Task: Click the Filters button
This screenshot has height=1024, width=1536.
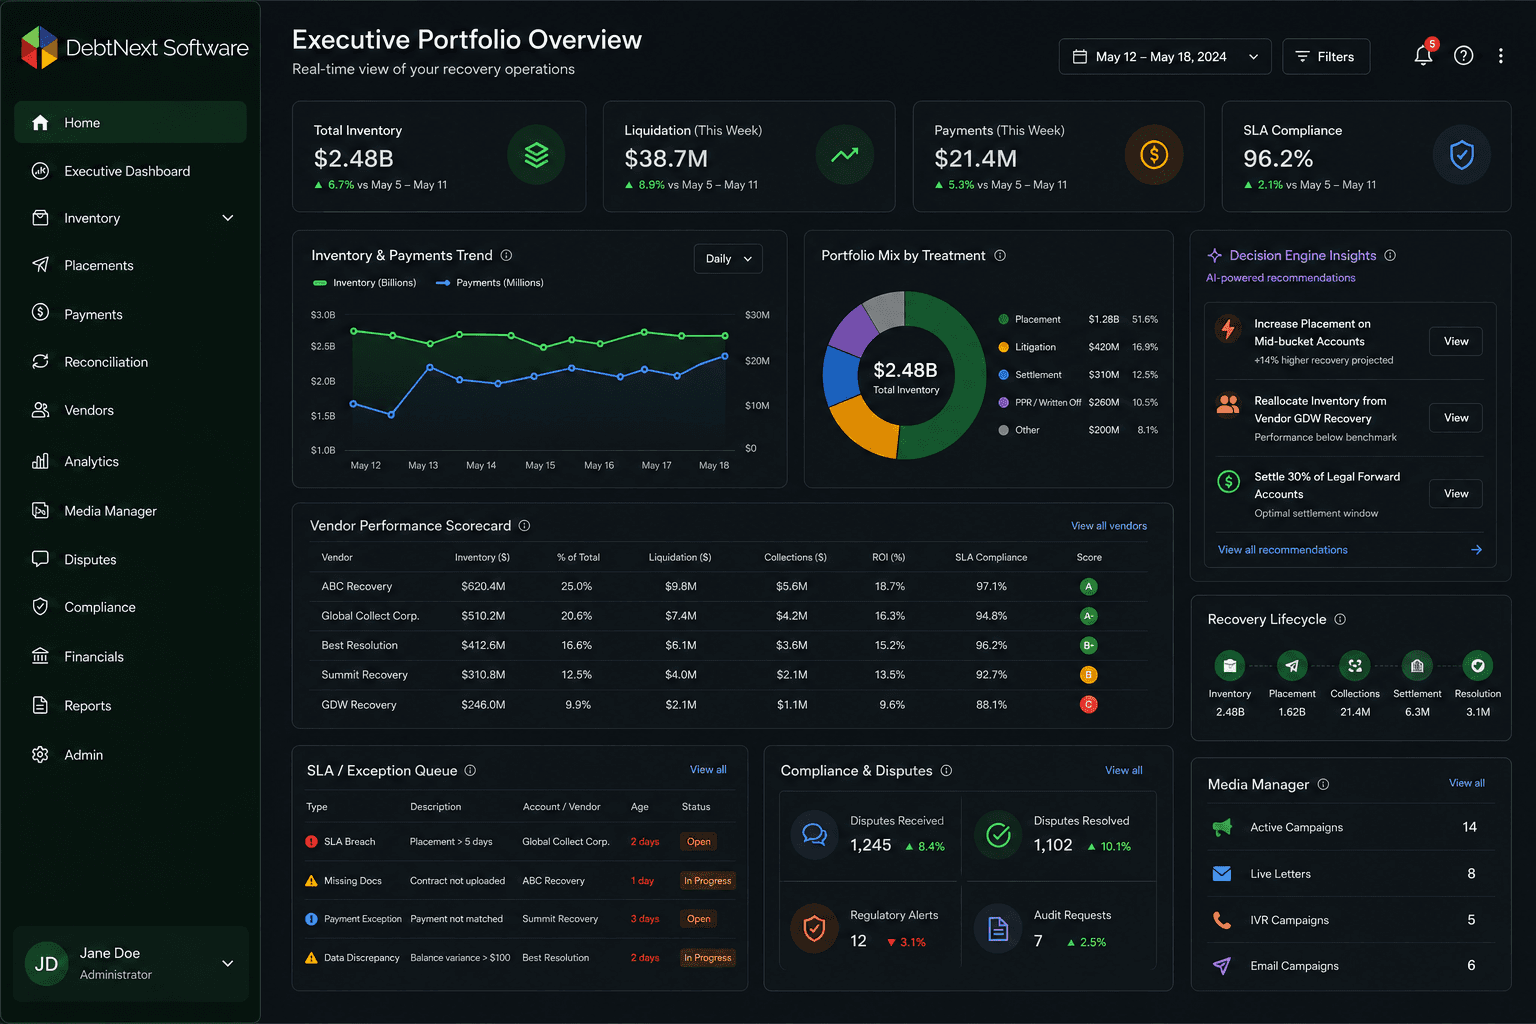Action: 1326,56
